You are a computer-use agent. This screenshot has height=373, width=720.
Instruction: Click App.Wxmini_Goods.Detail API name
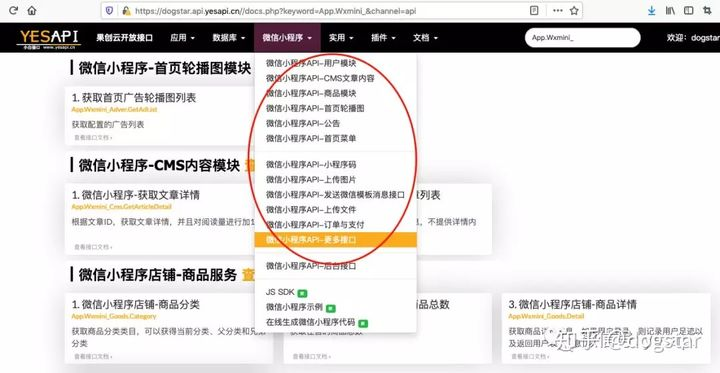click(x=546, y=316)
